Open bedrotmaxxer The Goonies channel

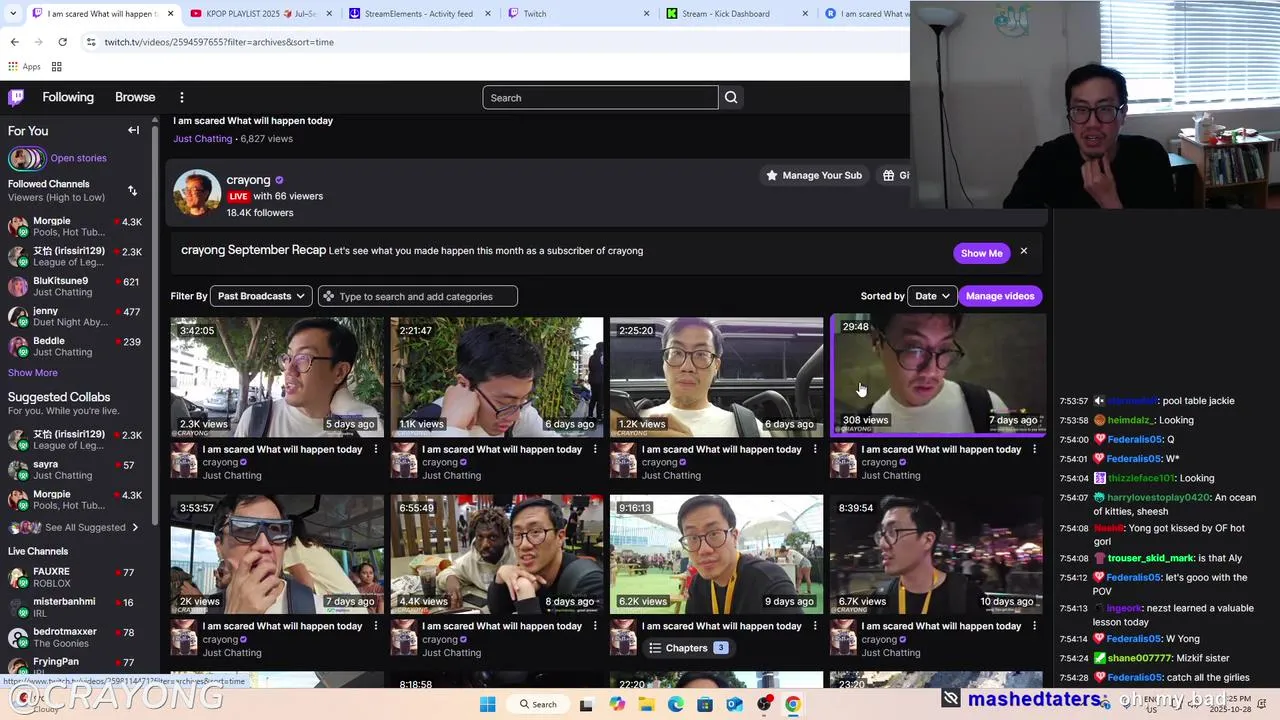(75, 637)
